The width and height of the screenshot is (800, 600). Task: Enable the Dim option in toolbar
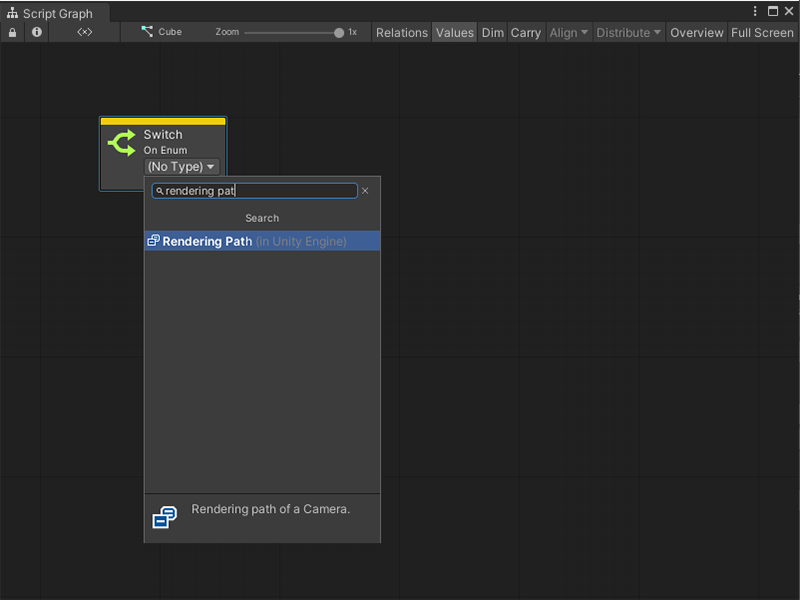(492, 32)
